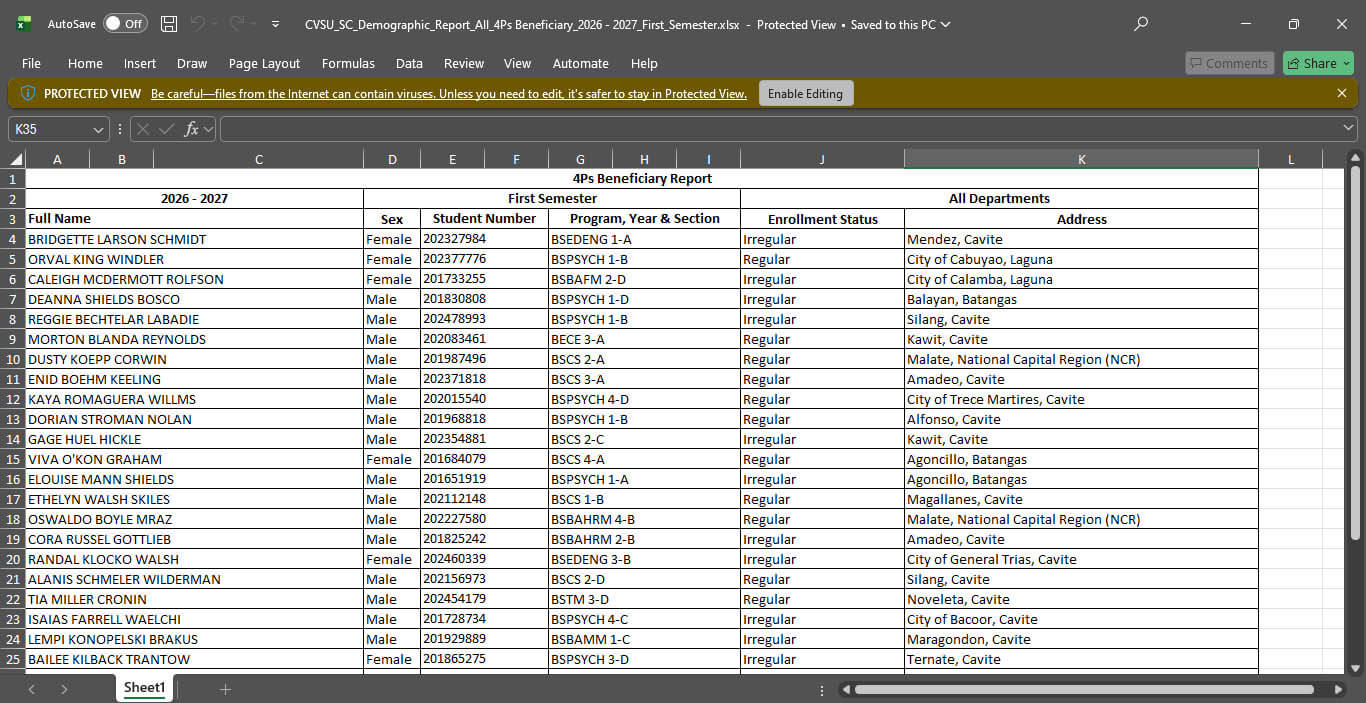Click the Enable Editing button

805,93
